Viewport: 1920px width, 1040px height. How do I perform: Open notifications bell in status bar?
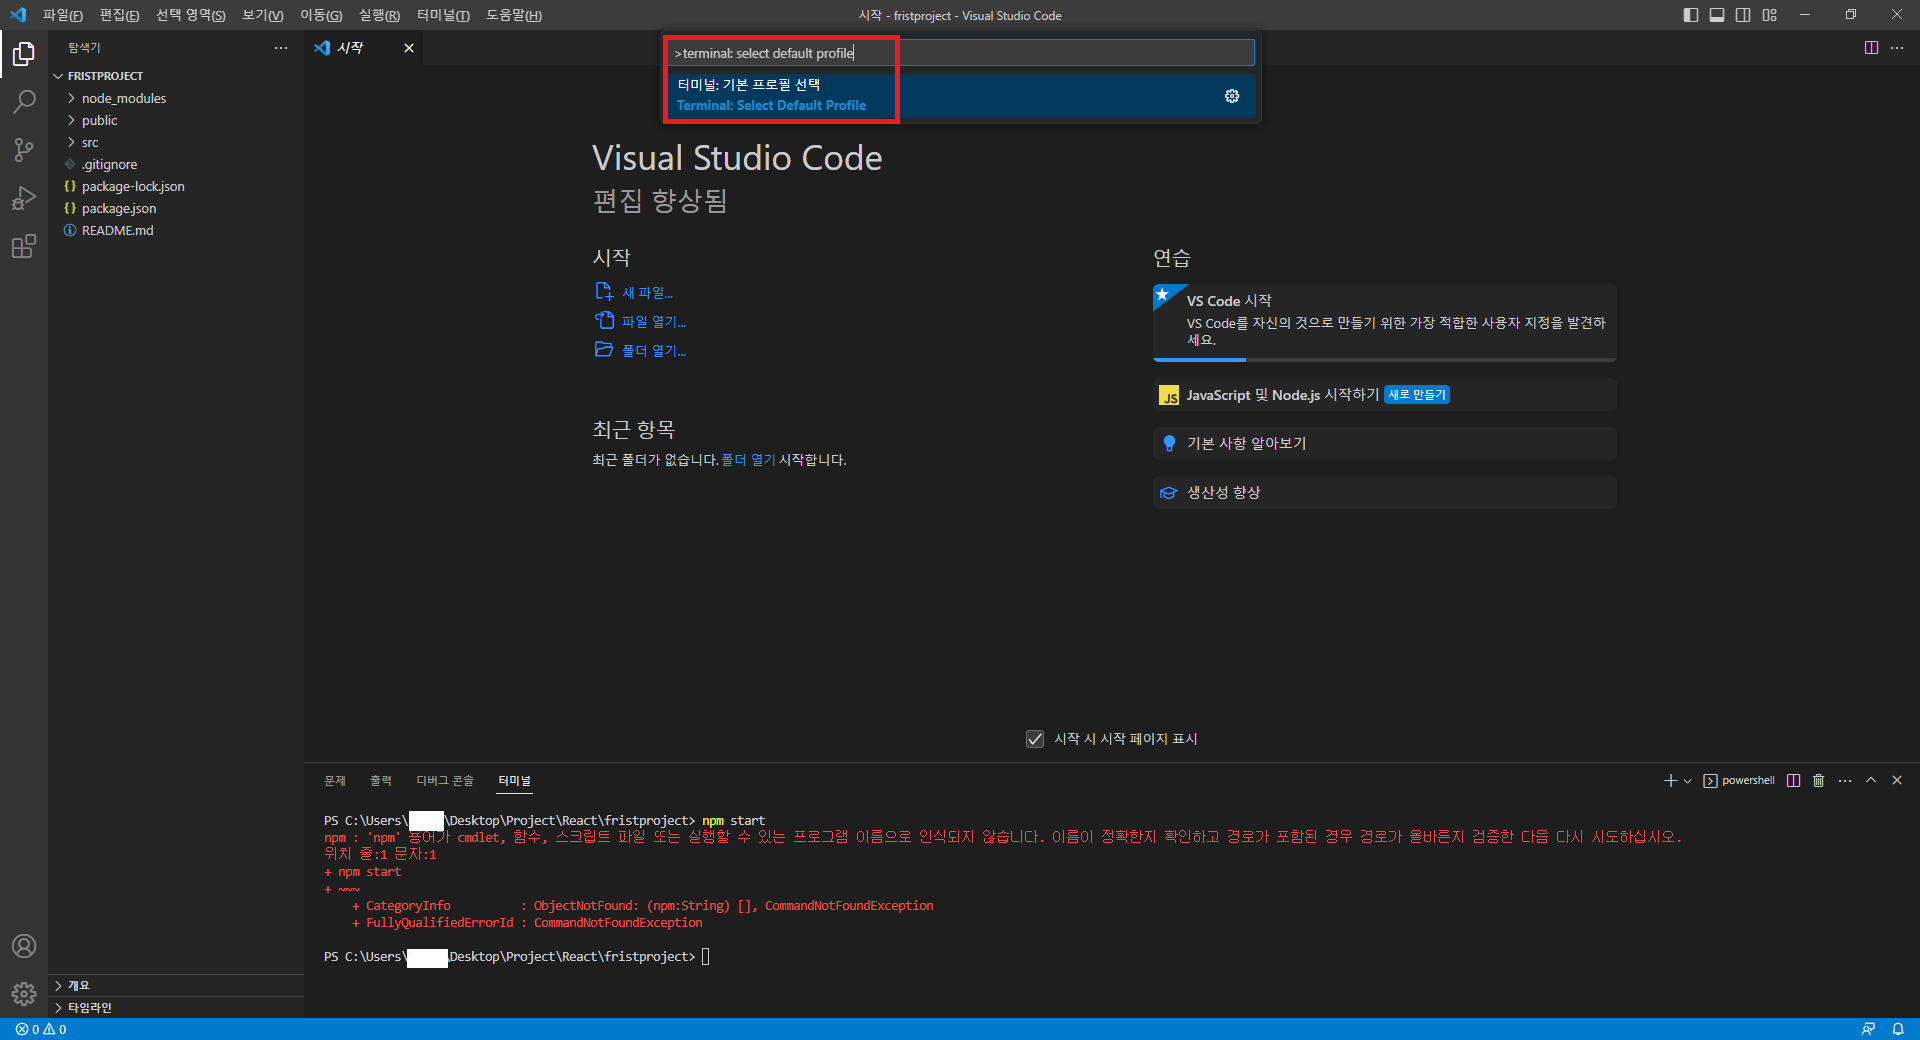pyautogui.click(x=1898, y=1029)
